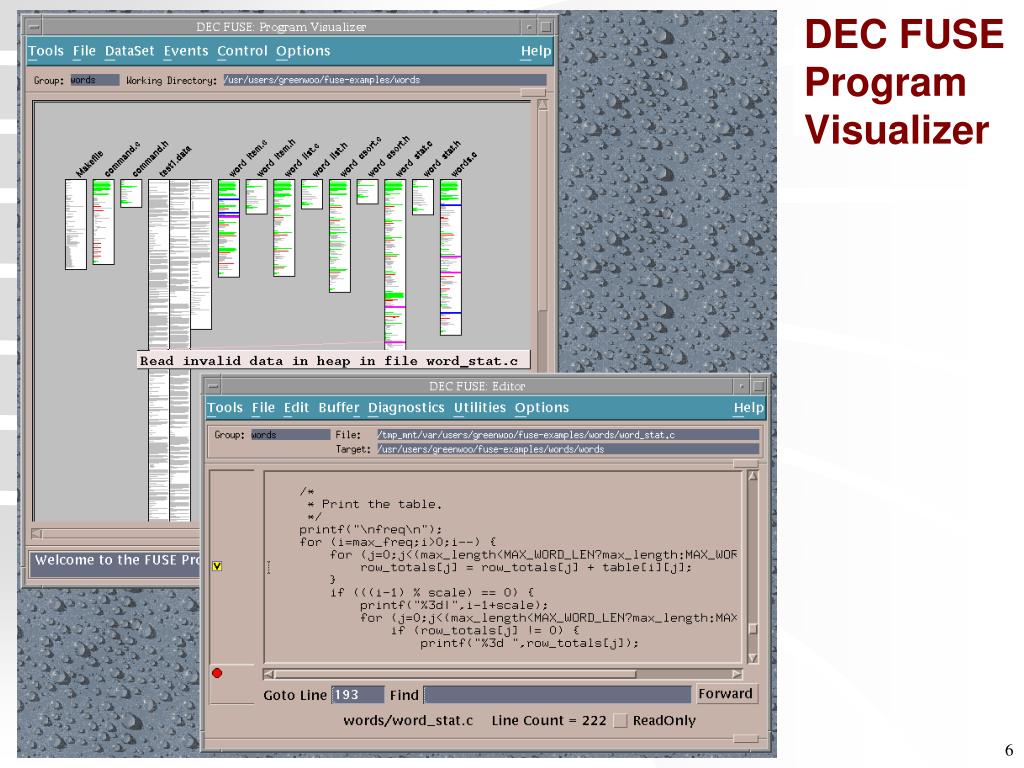Screen dimensions: 1024x768
Task: Open the Utilities menu in Editor
Action: point(480,408)
